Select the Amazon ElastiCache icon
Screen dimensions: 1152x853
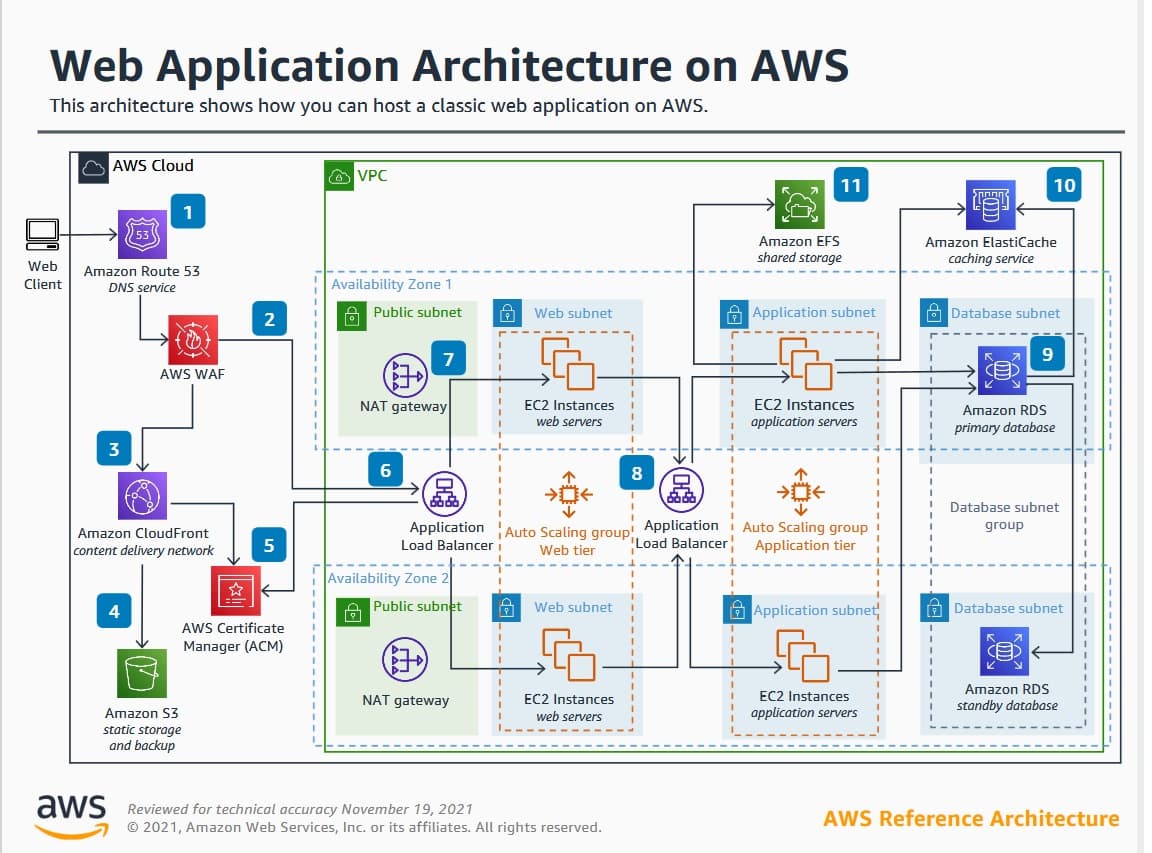[x=990, y=205]
